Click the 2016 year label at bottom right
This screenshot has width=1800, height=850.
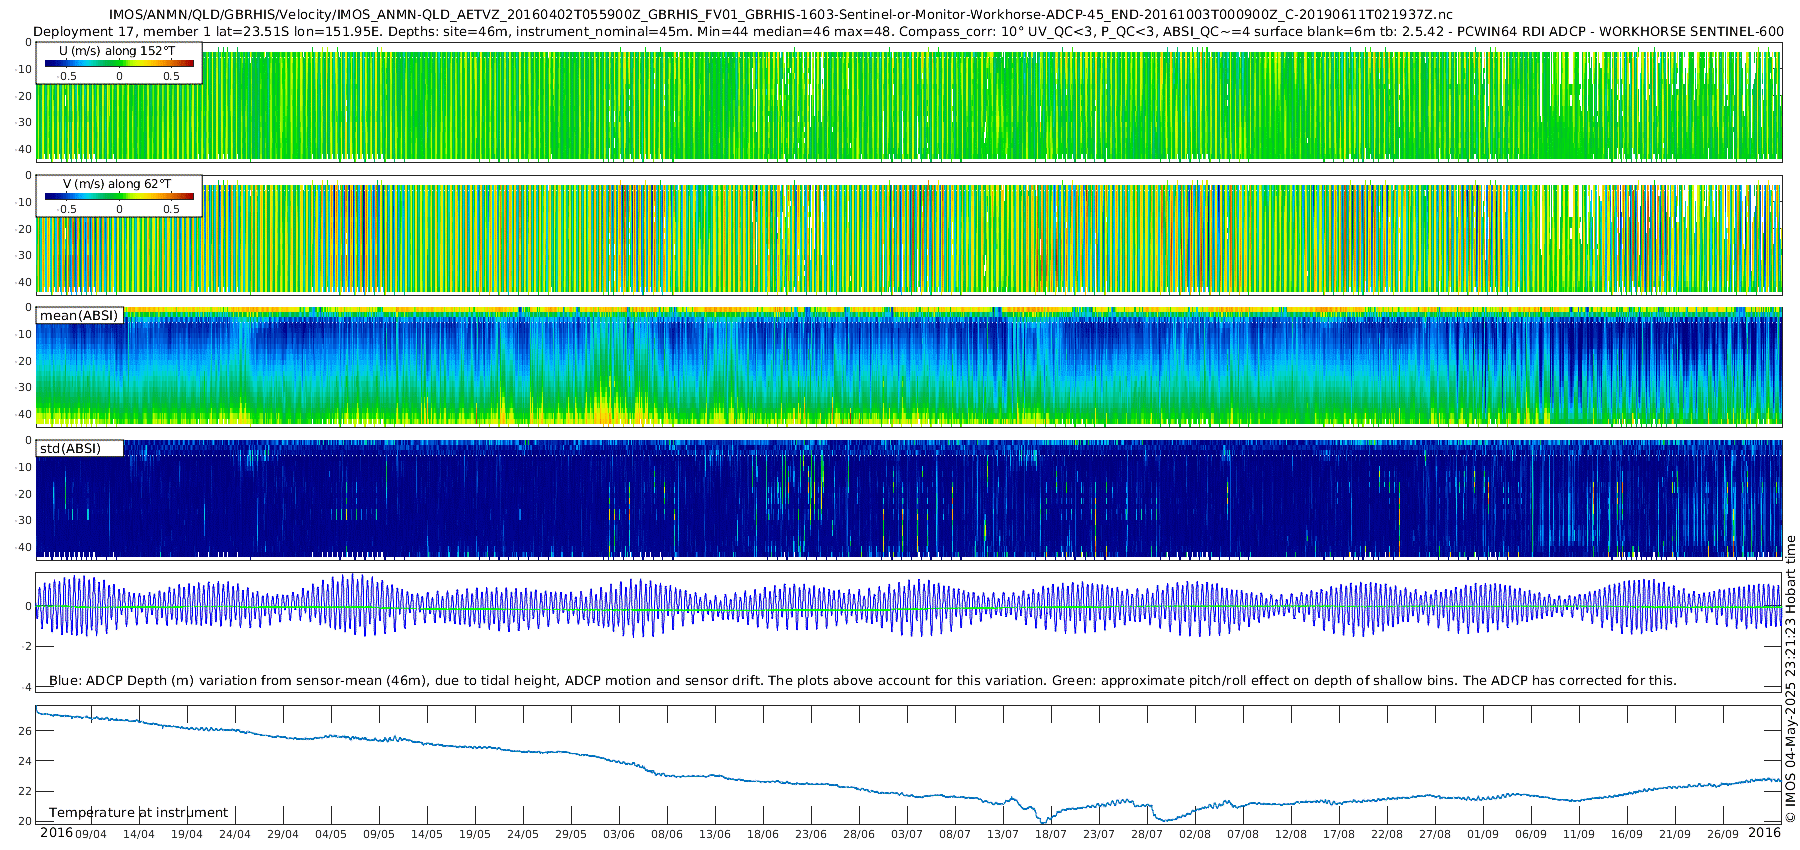pos(1764,833)
